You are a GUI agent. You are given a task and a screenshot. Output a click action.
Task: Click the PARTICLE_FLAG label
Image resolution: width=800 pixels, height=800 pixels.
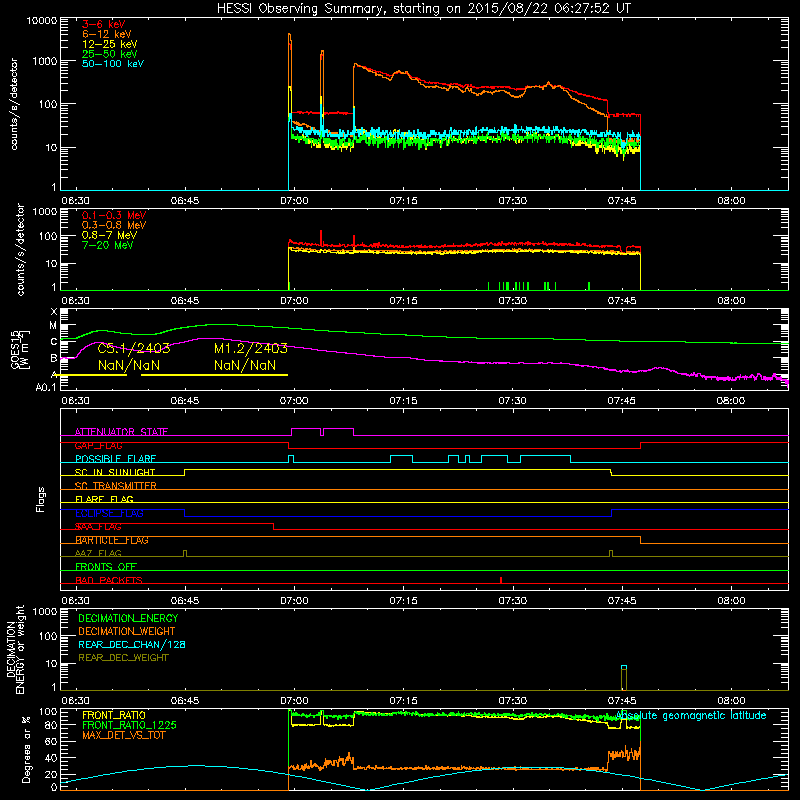tap(112, 540)
